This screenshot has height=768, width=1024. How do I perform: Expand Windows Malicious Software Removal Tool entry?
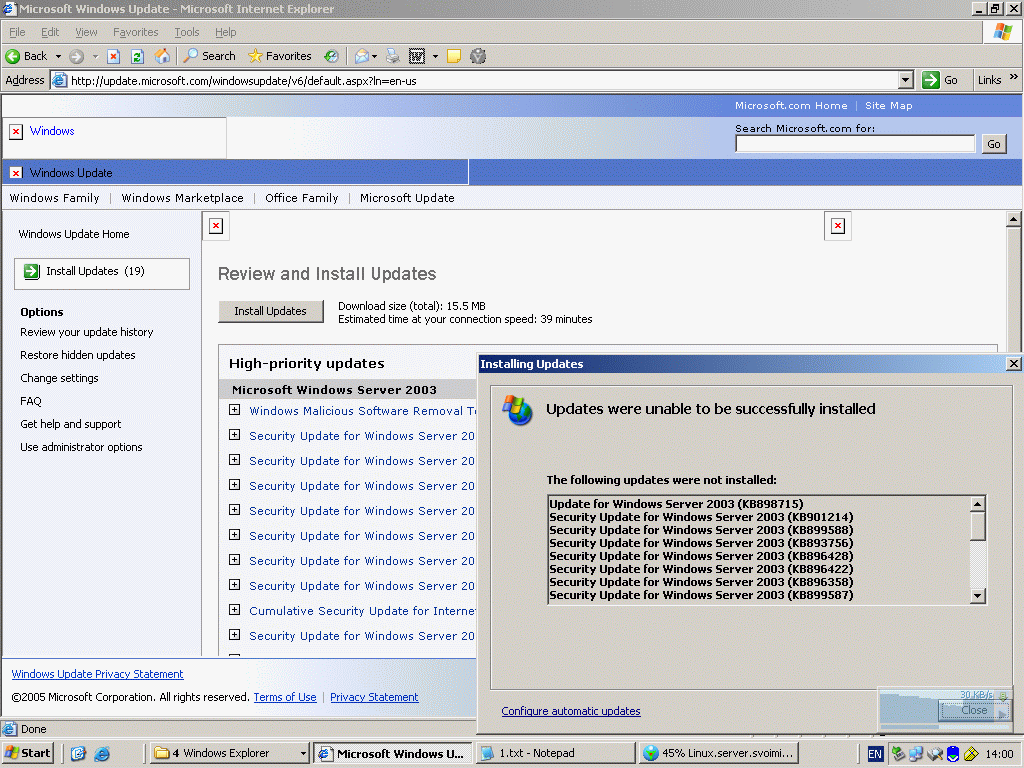point(235,410)
